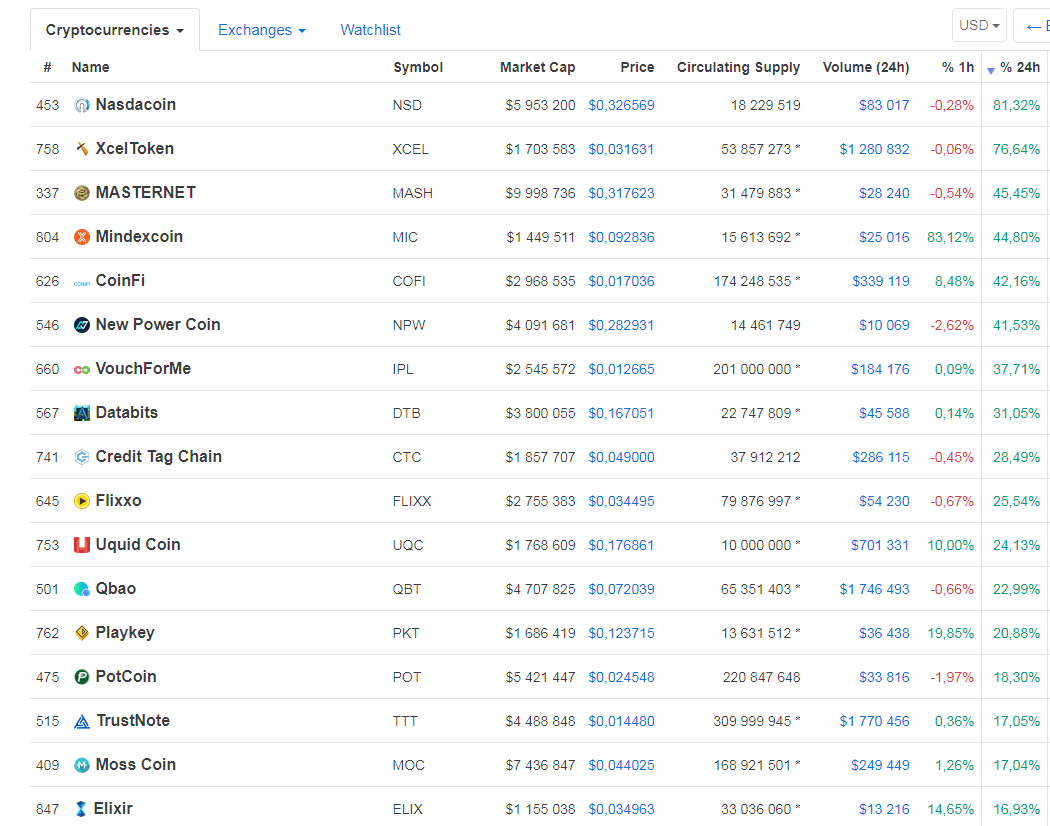Open the XcelToken coin page
Screen dimensions: 1050x826
tap(135, 149)
